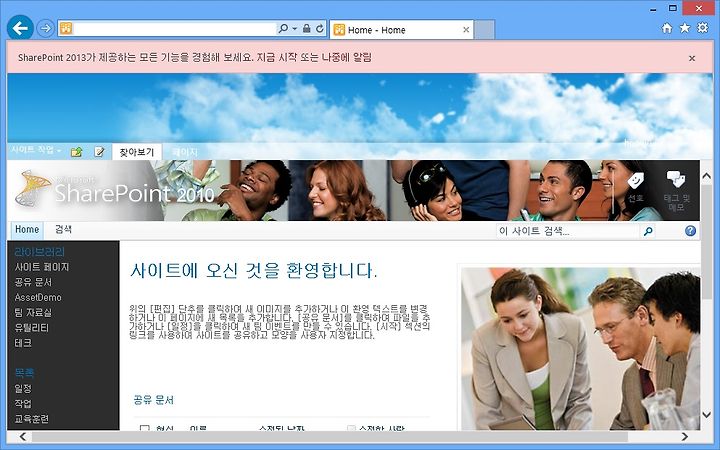Viewport: 720px width, 450px height.
Task: Click the browser back arrow button
Action: click(x=20, y=28)
